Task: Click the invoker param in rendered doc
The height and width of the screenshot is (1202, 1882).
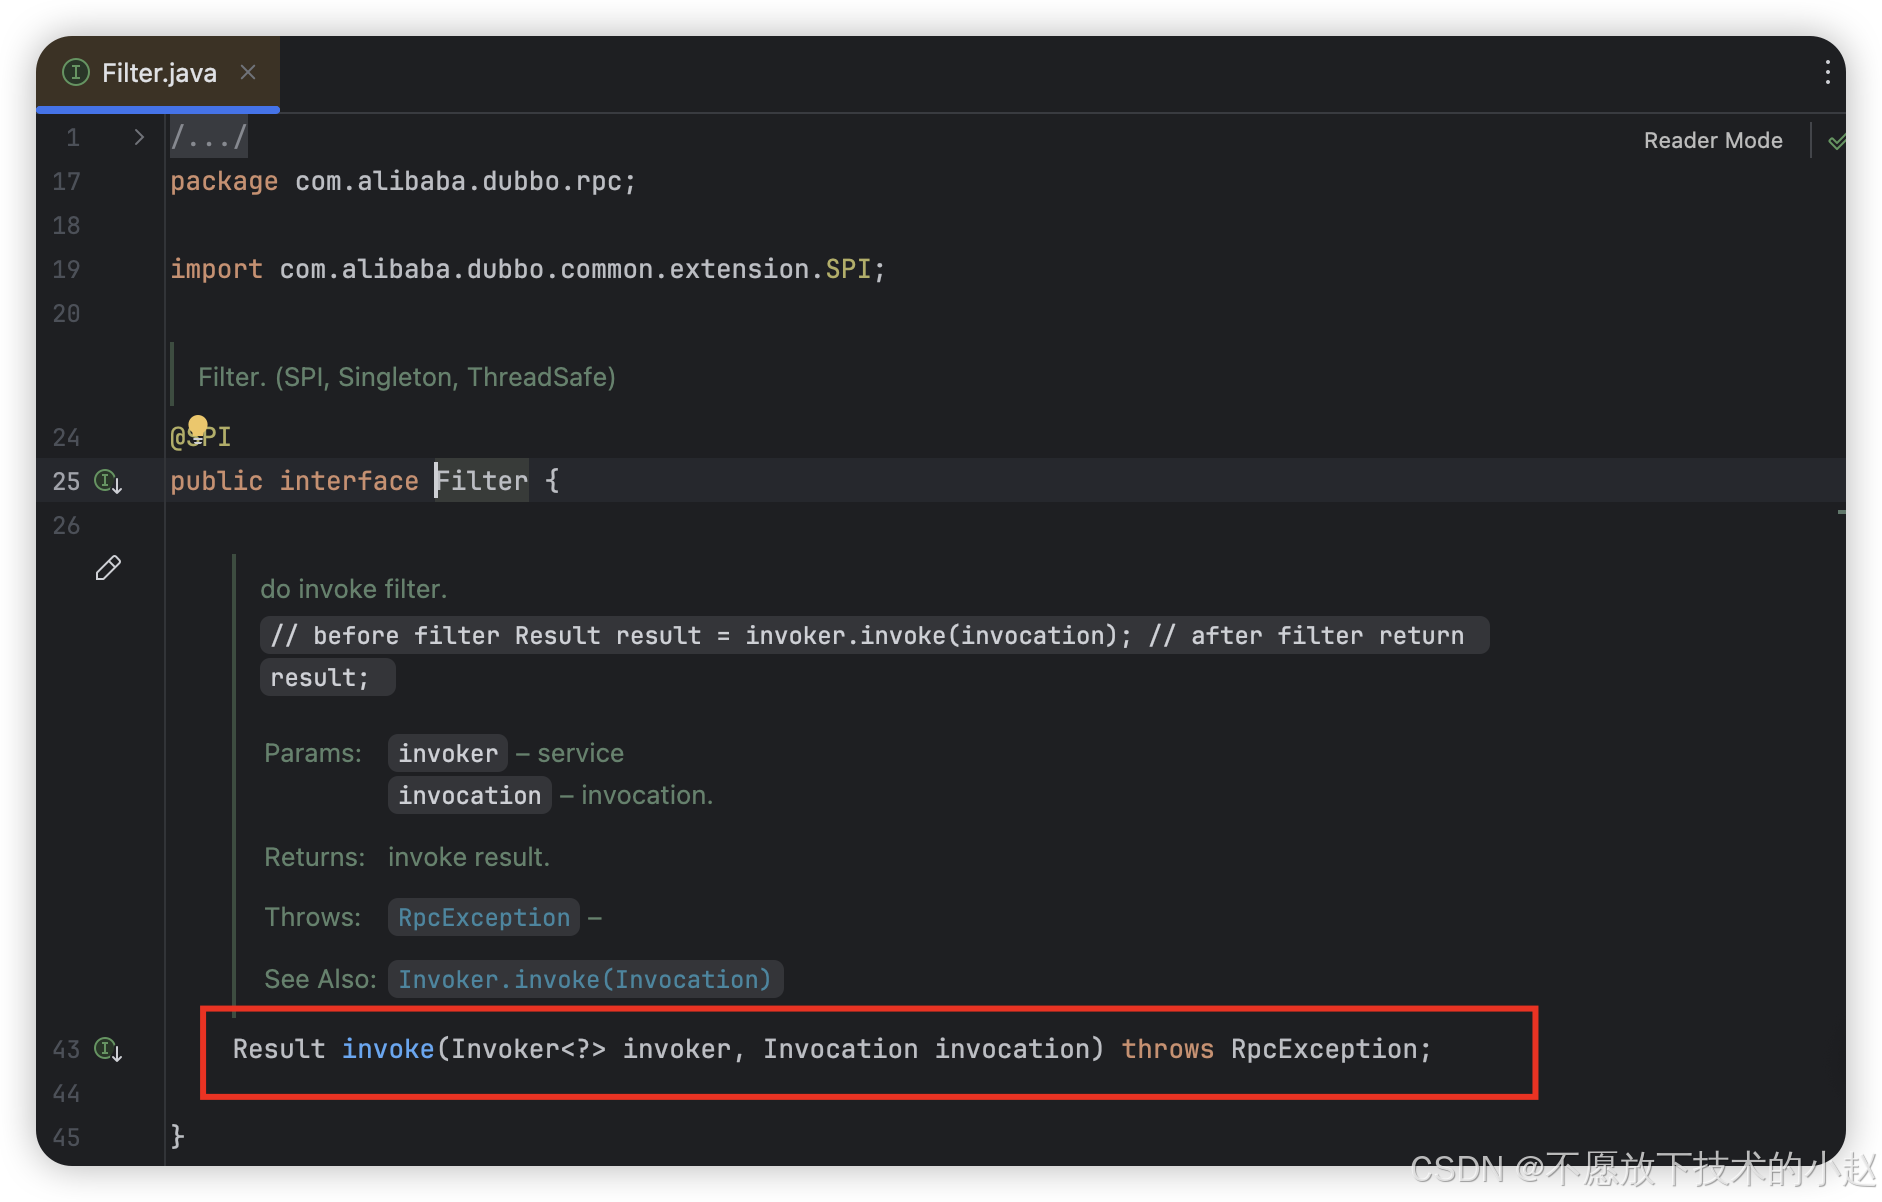Action: coord(447,753)
